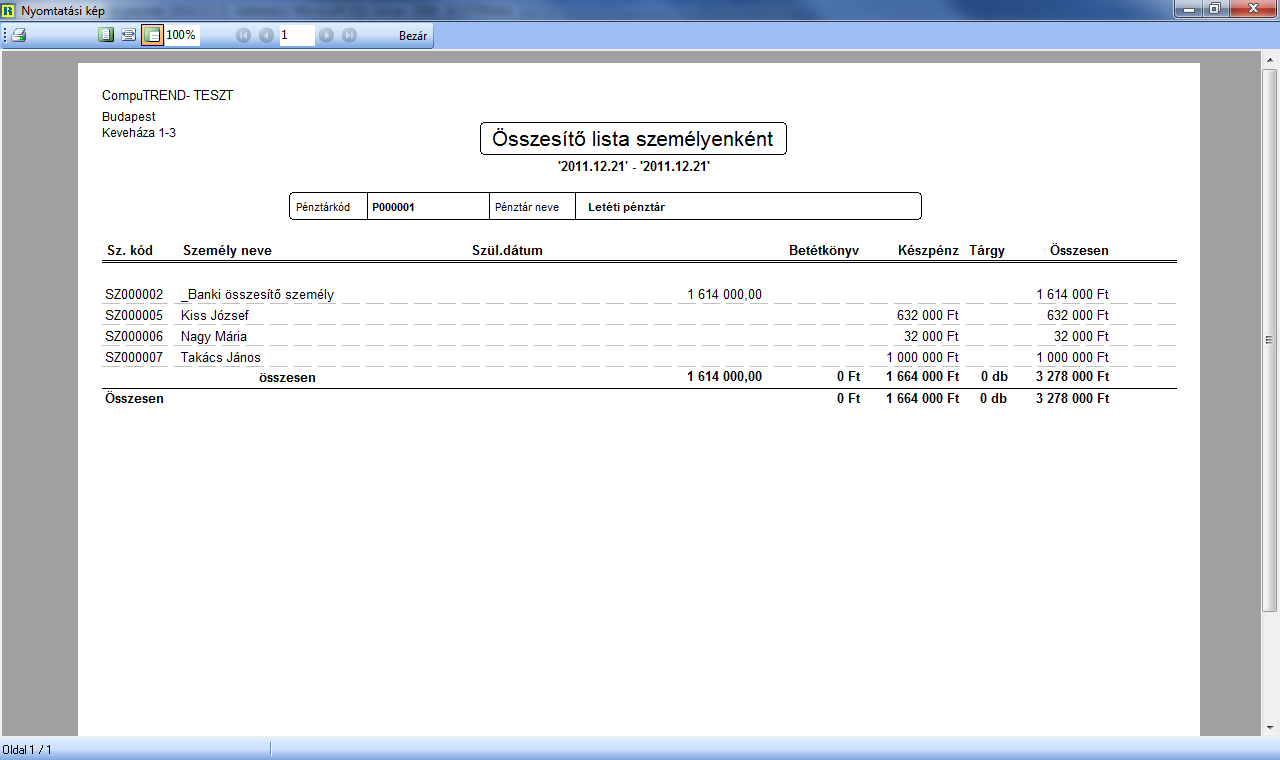This screenshot has width=1280, height=760.
Task: Click the 632 000 Ft Készpénz value
Action: coord(928,316)
